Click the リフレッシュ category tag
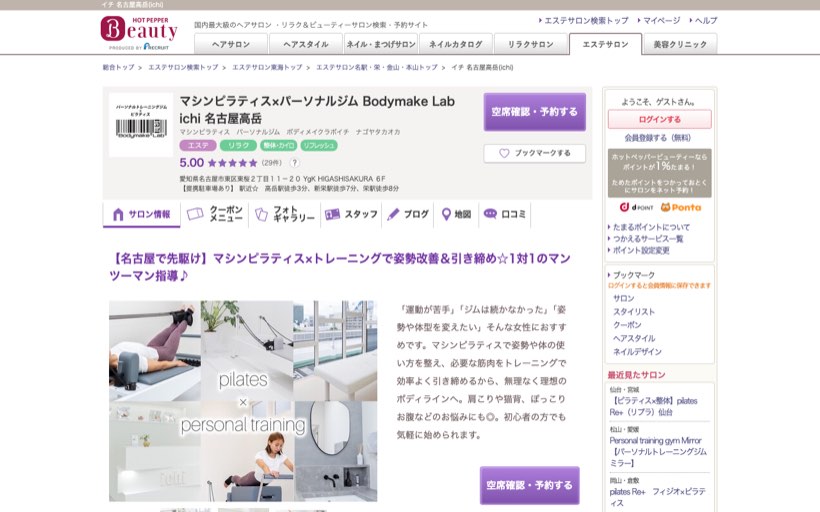Screen dimensions: 820x512 tap(318, 145)
